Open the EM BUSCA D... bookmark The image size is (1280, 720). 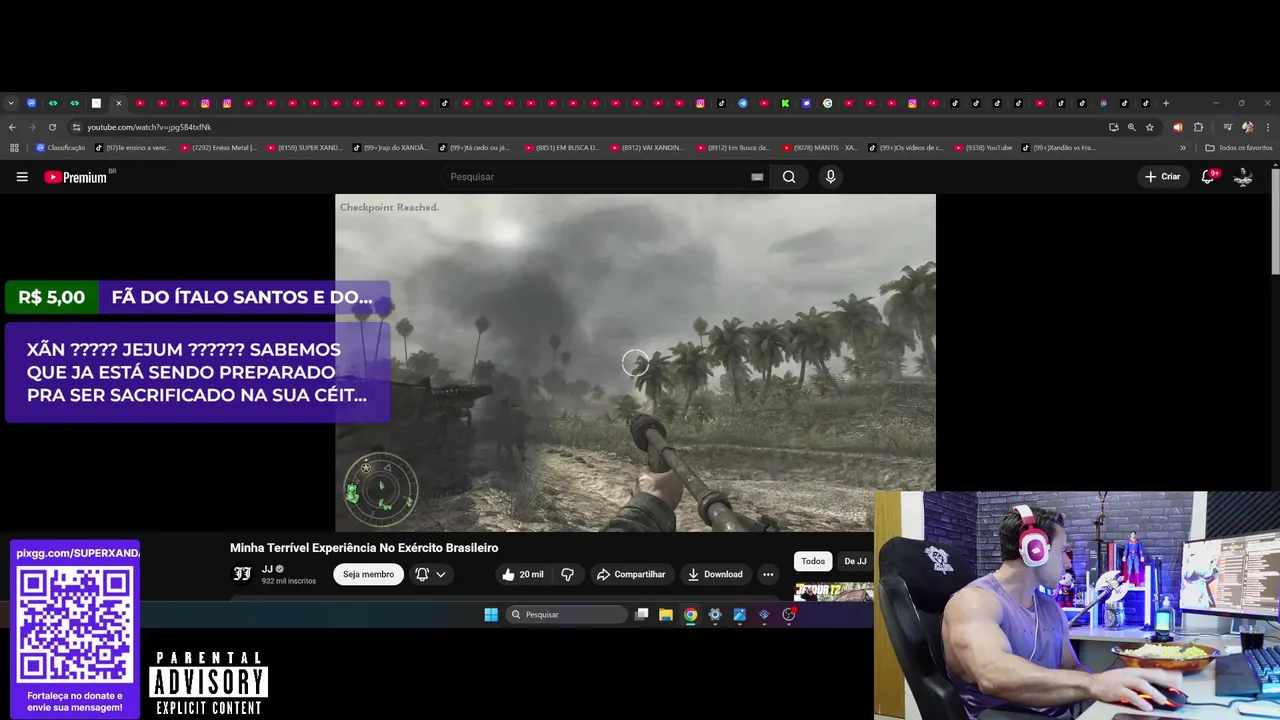point(562,148)
